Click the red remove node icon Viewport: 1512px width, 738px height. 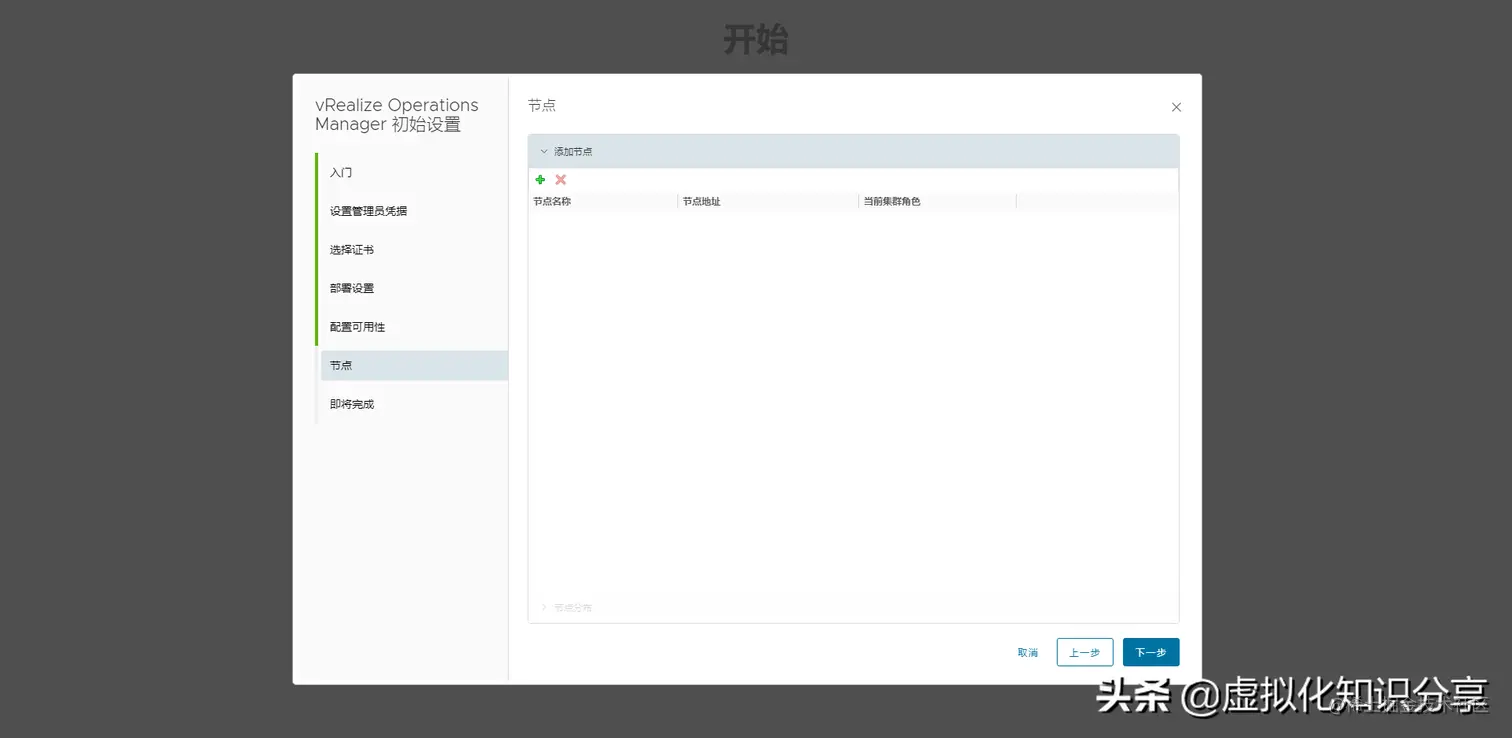tap(560, 180)
